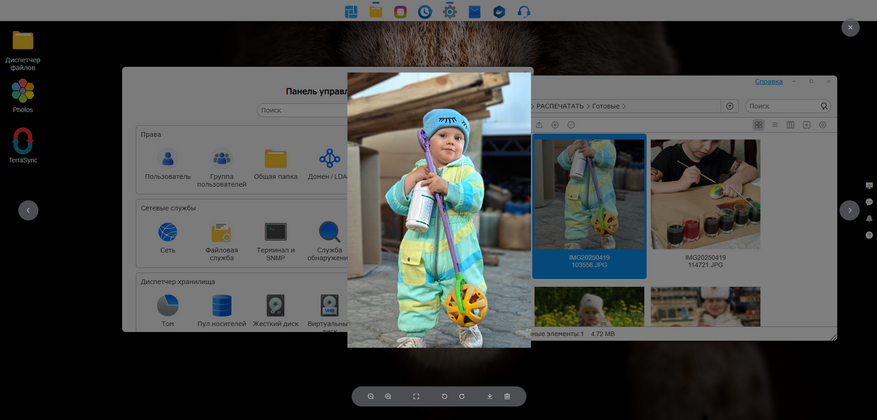Open the backup clock app in top bar
877x420 pixels.
click(425, 11)
